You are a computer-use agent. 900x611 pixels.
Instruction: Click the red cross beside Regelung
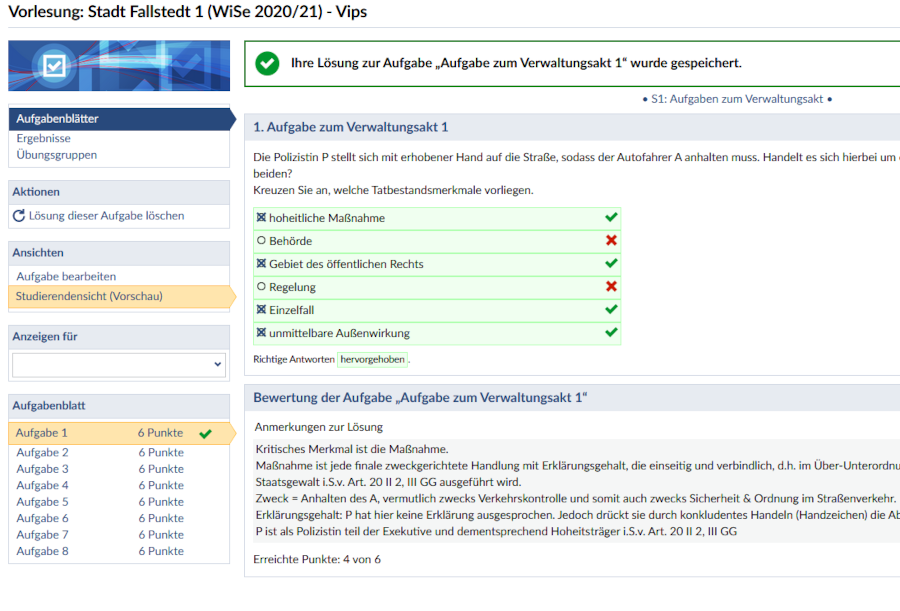point(613,286)
